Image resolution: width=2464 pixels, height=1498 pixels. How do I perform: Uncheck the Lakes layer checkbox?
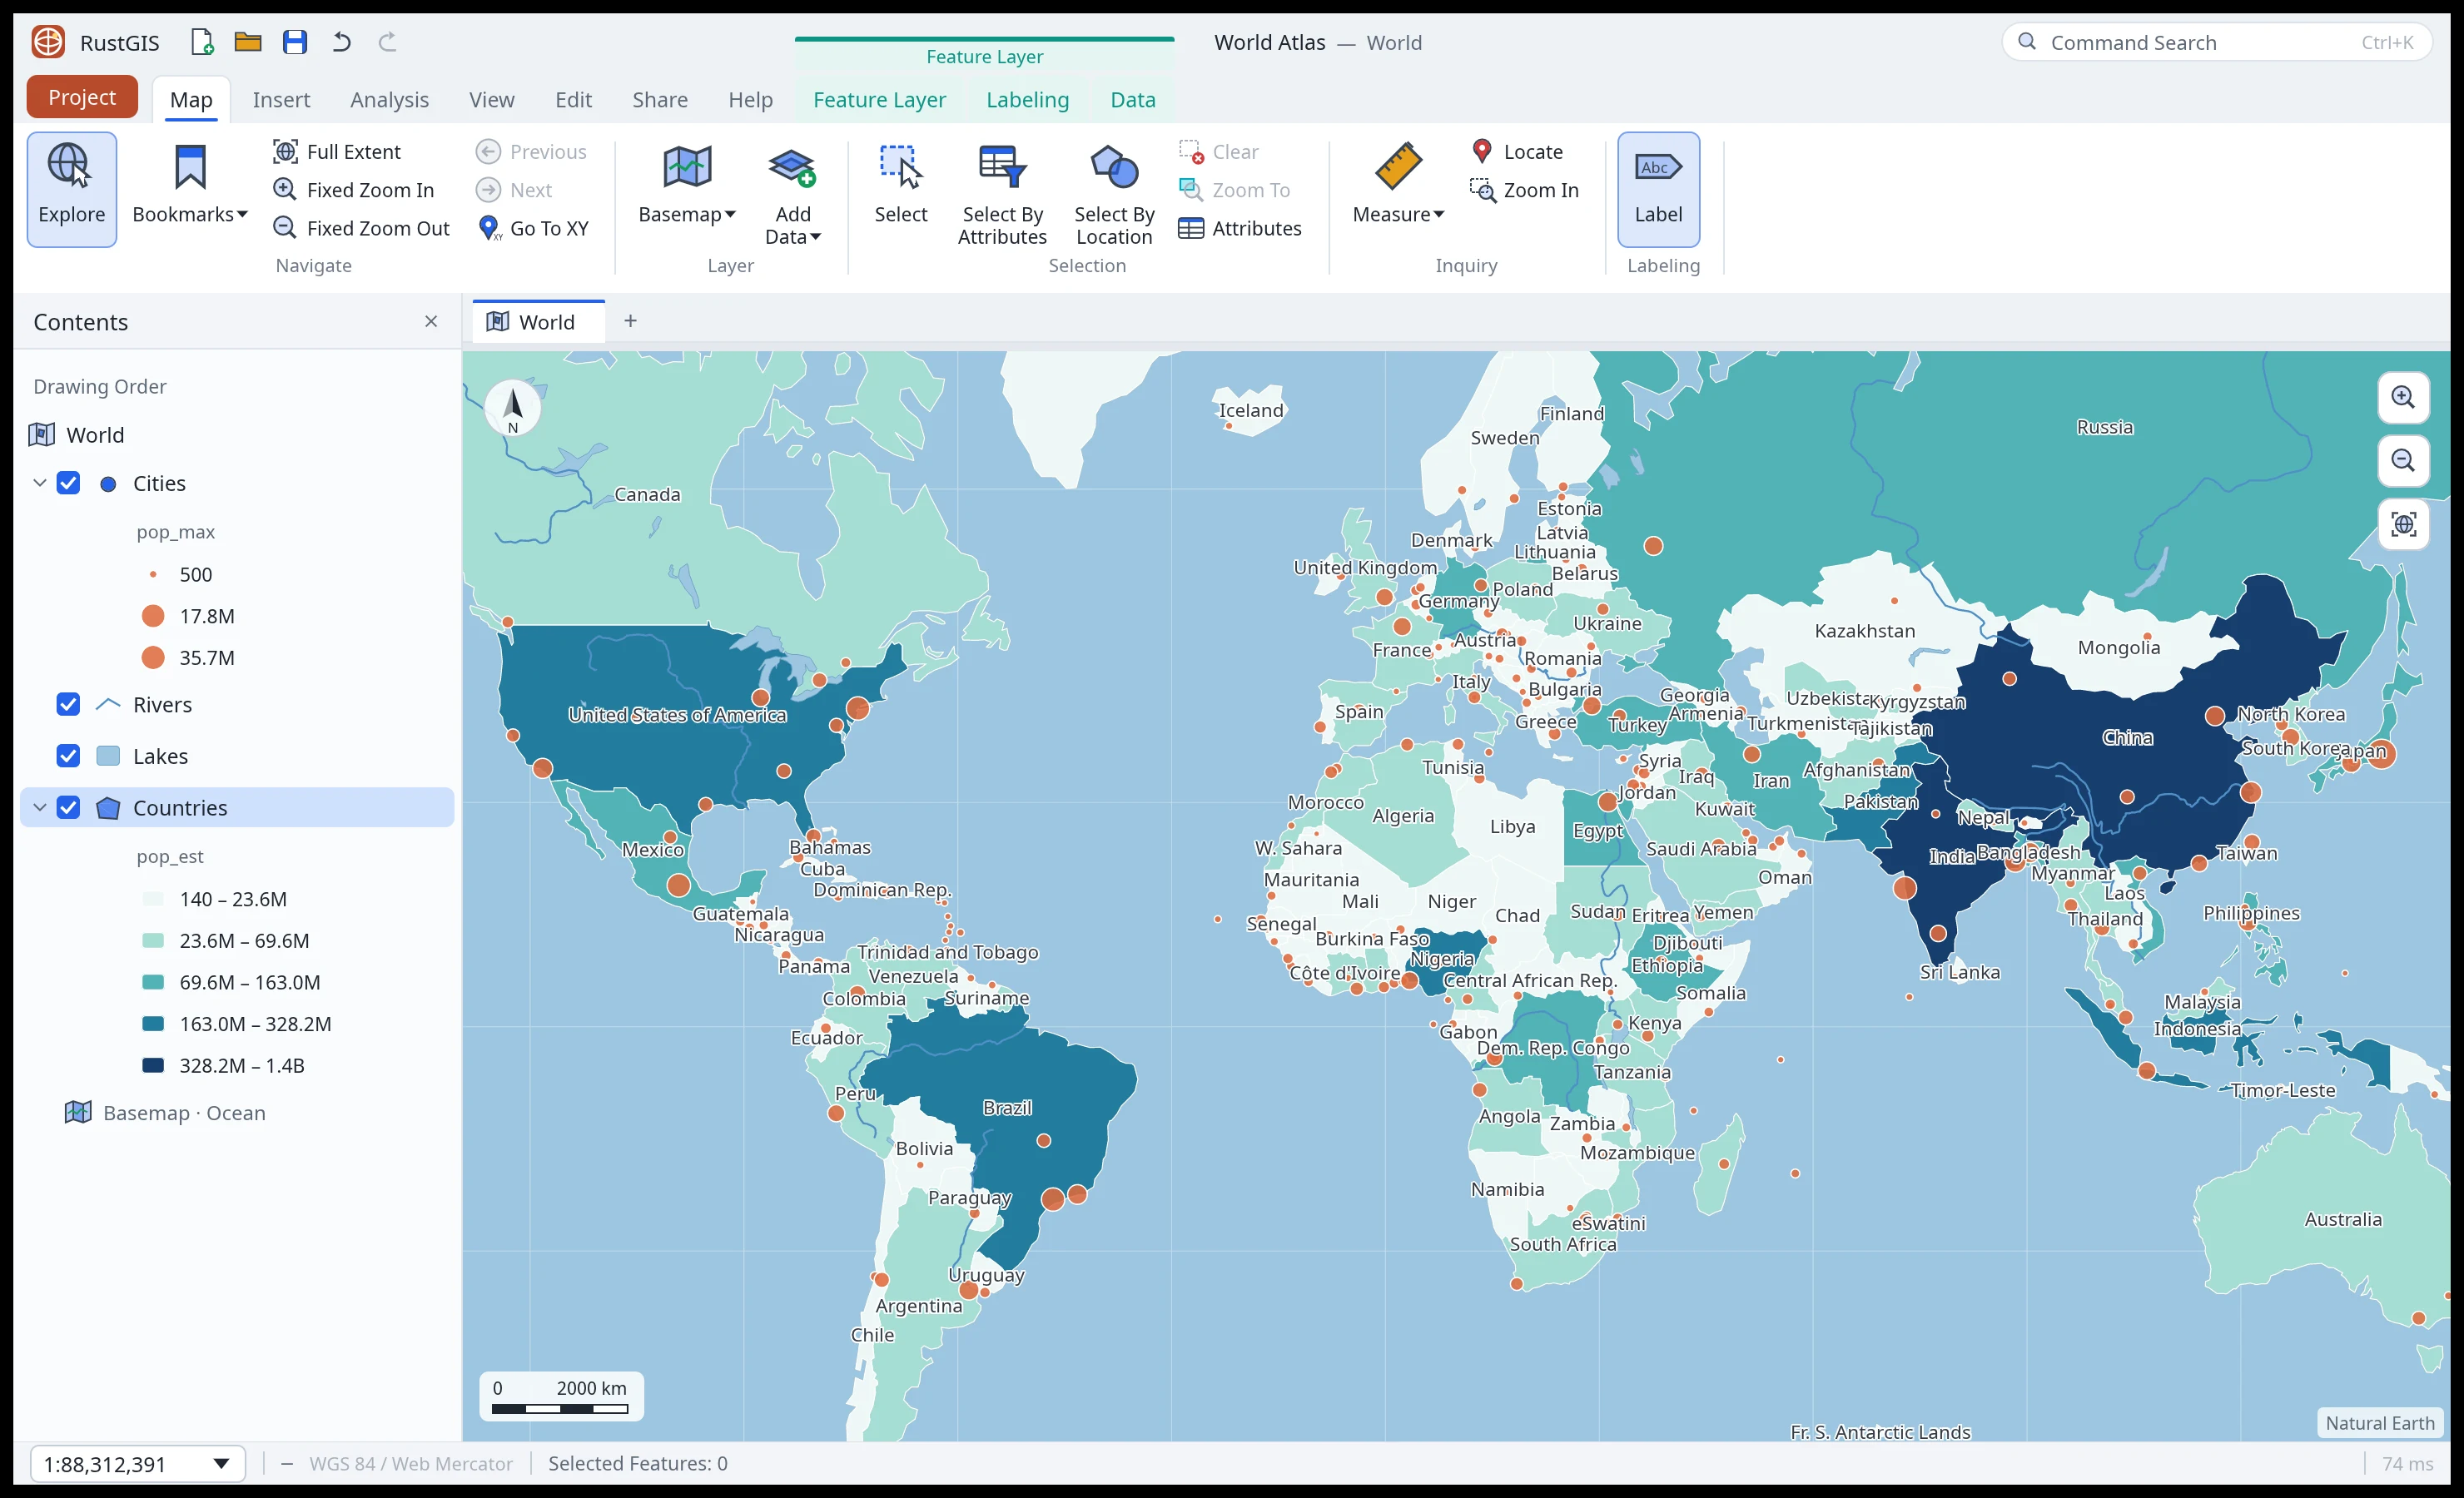click(x=68, y=756)
